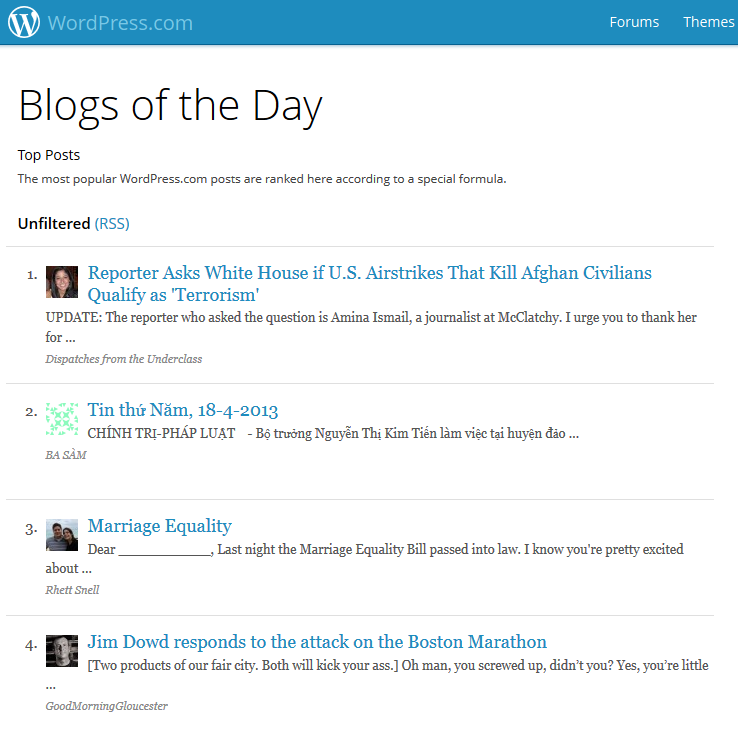Click the Unfiltered section label
This screenshot has width=738, height=729.
coord(54,224)
